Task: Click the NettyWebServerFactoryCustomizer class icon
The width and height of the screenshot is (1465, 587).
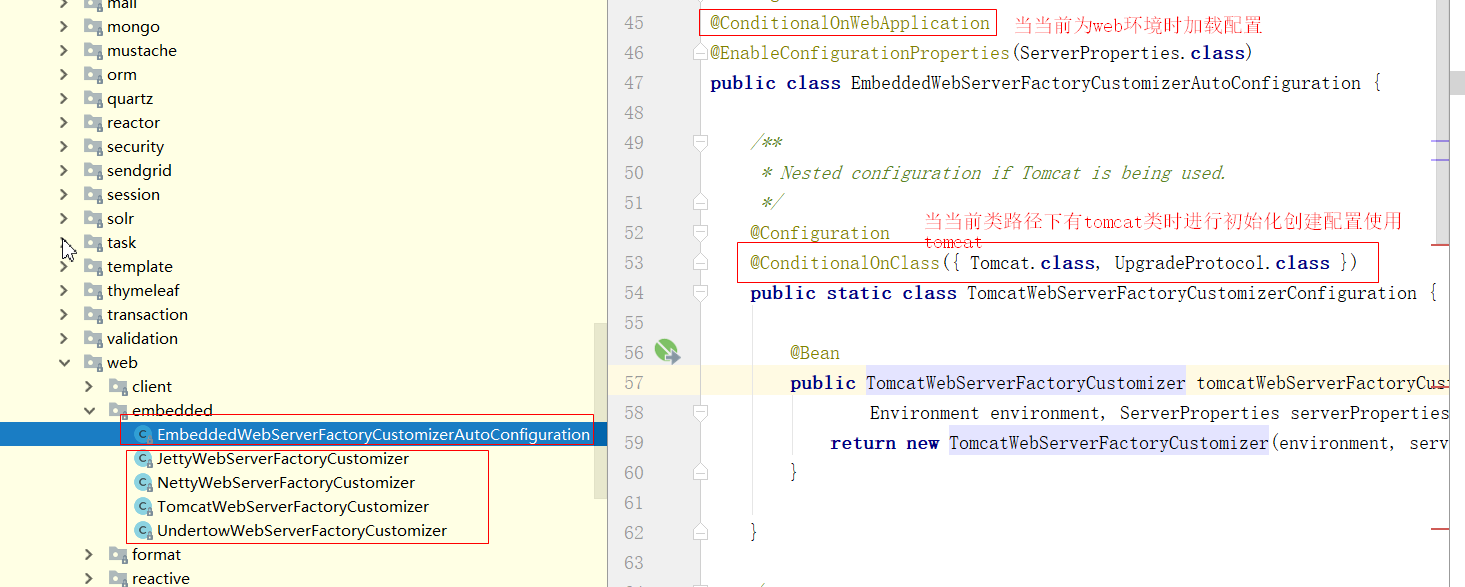Action: click(x=144, y=483)
